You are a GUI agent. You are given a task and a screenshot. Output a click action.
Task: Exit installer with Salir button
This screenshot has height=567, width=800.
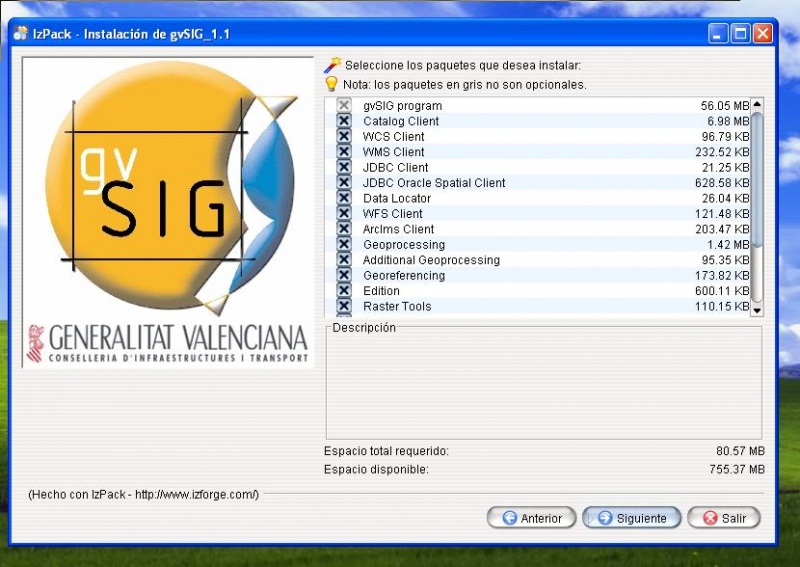(x=724, y=518)
